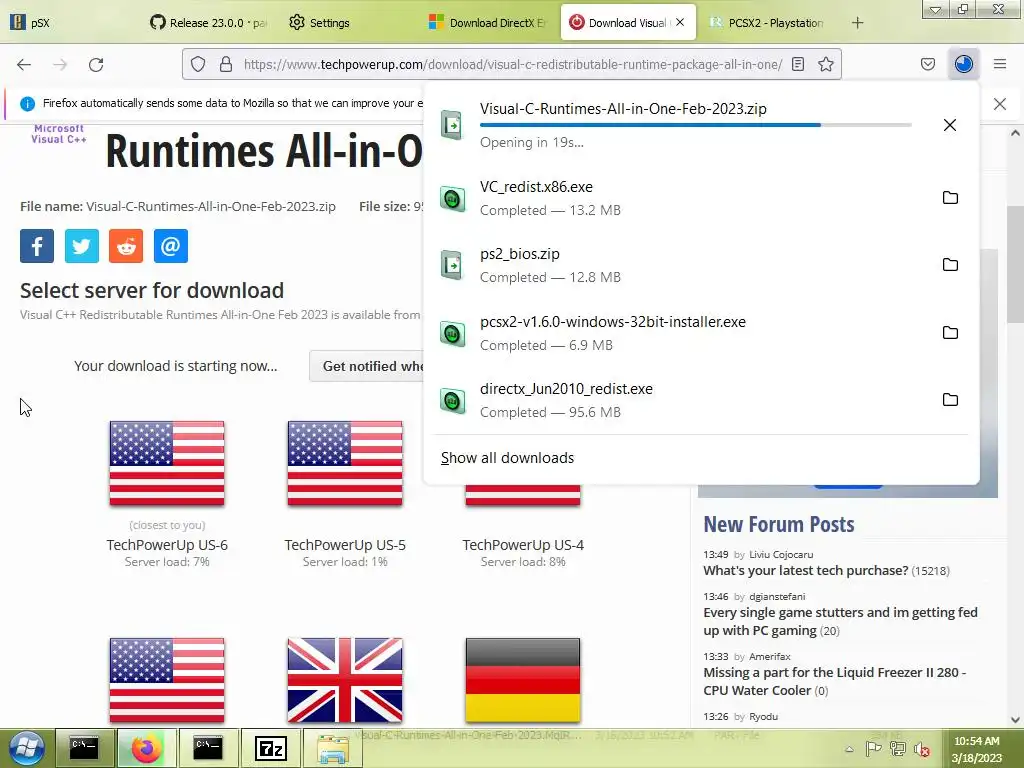Show VC_redist.x86.exe in its folder
The height and width of the screenshot is (768, 1024).
(950, 197)
